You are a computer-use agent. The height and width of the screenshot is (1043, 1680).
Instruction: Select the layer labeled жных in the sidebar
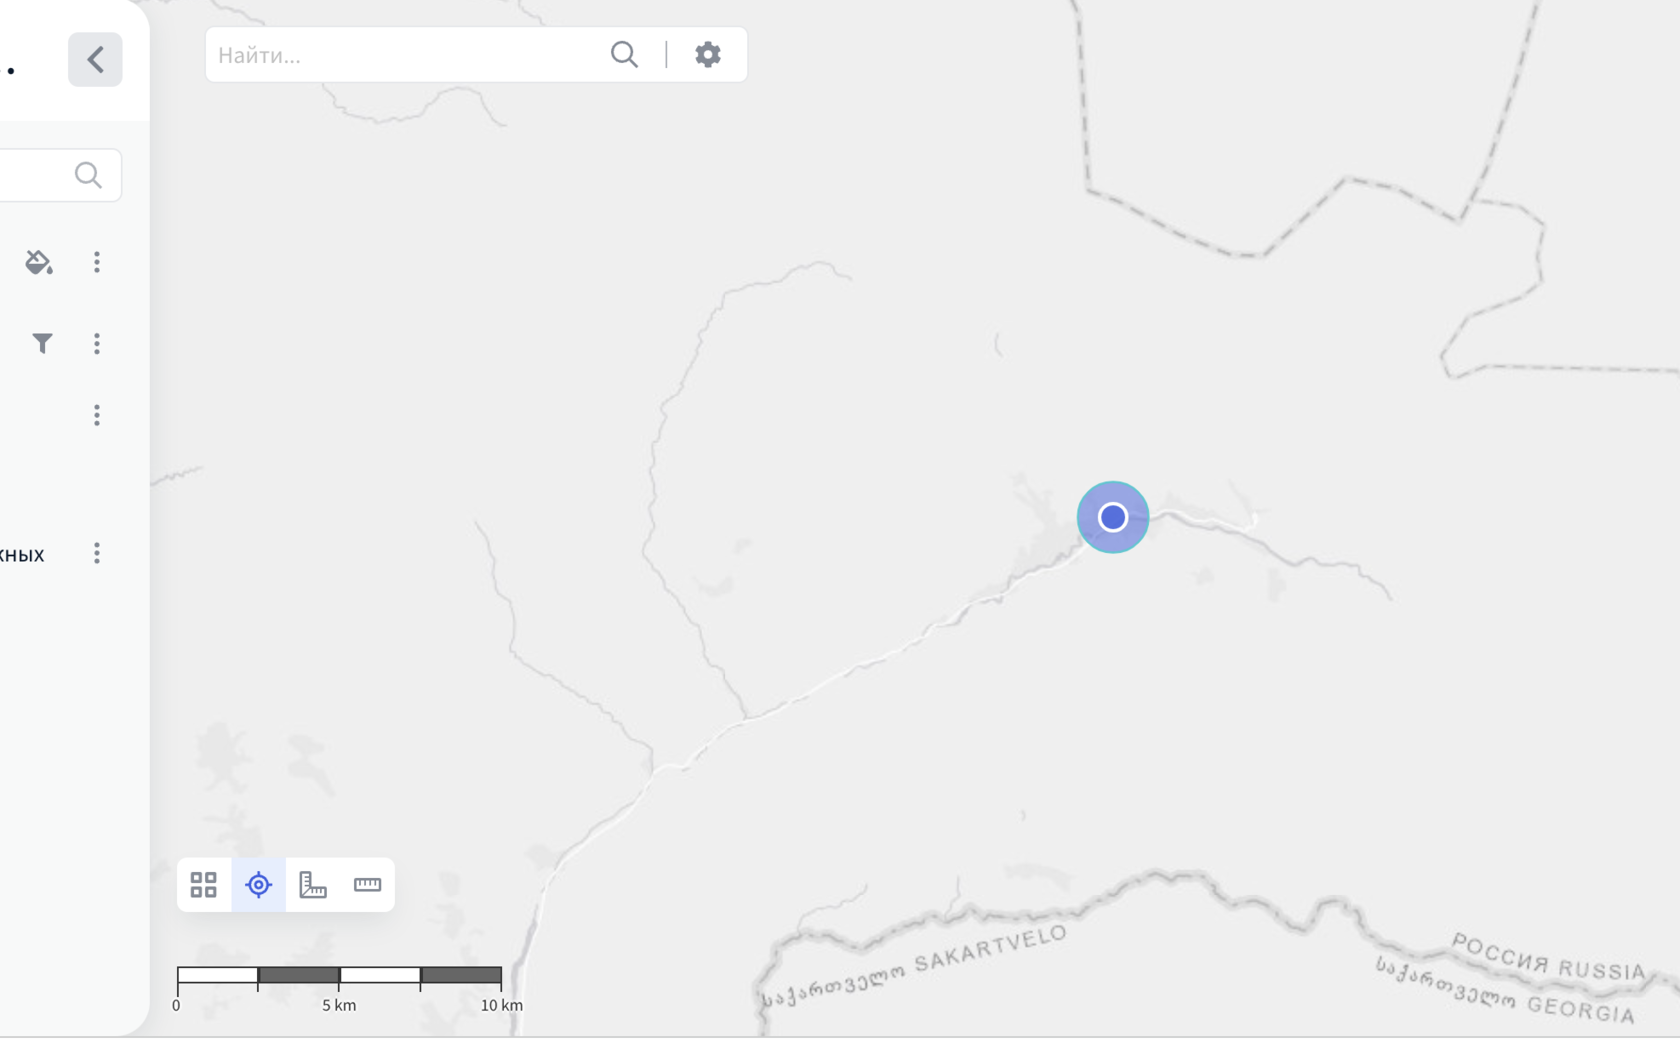coord(22,555)
